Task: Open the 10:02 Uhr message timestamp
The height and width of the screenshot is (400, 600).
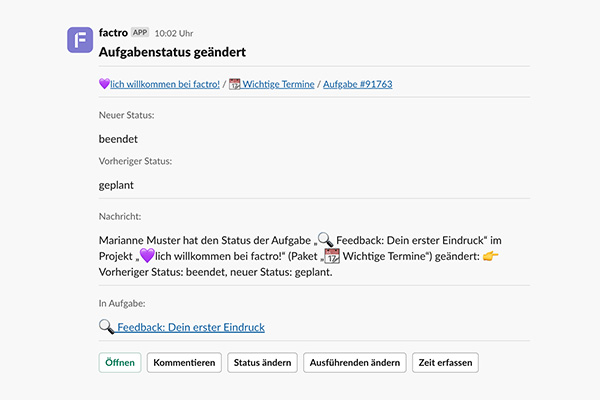Action: point(174,33)
